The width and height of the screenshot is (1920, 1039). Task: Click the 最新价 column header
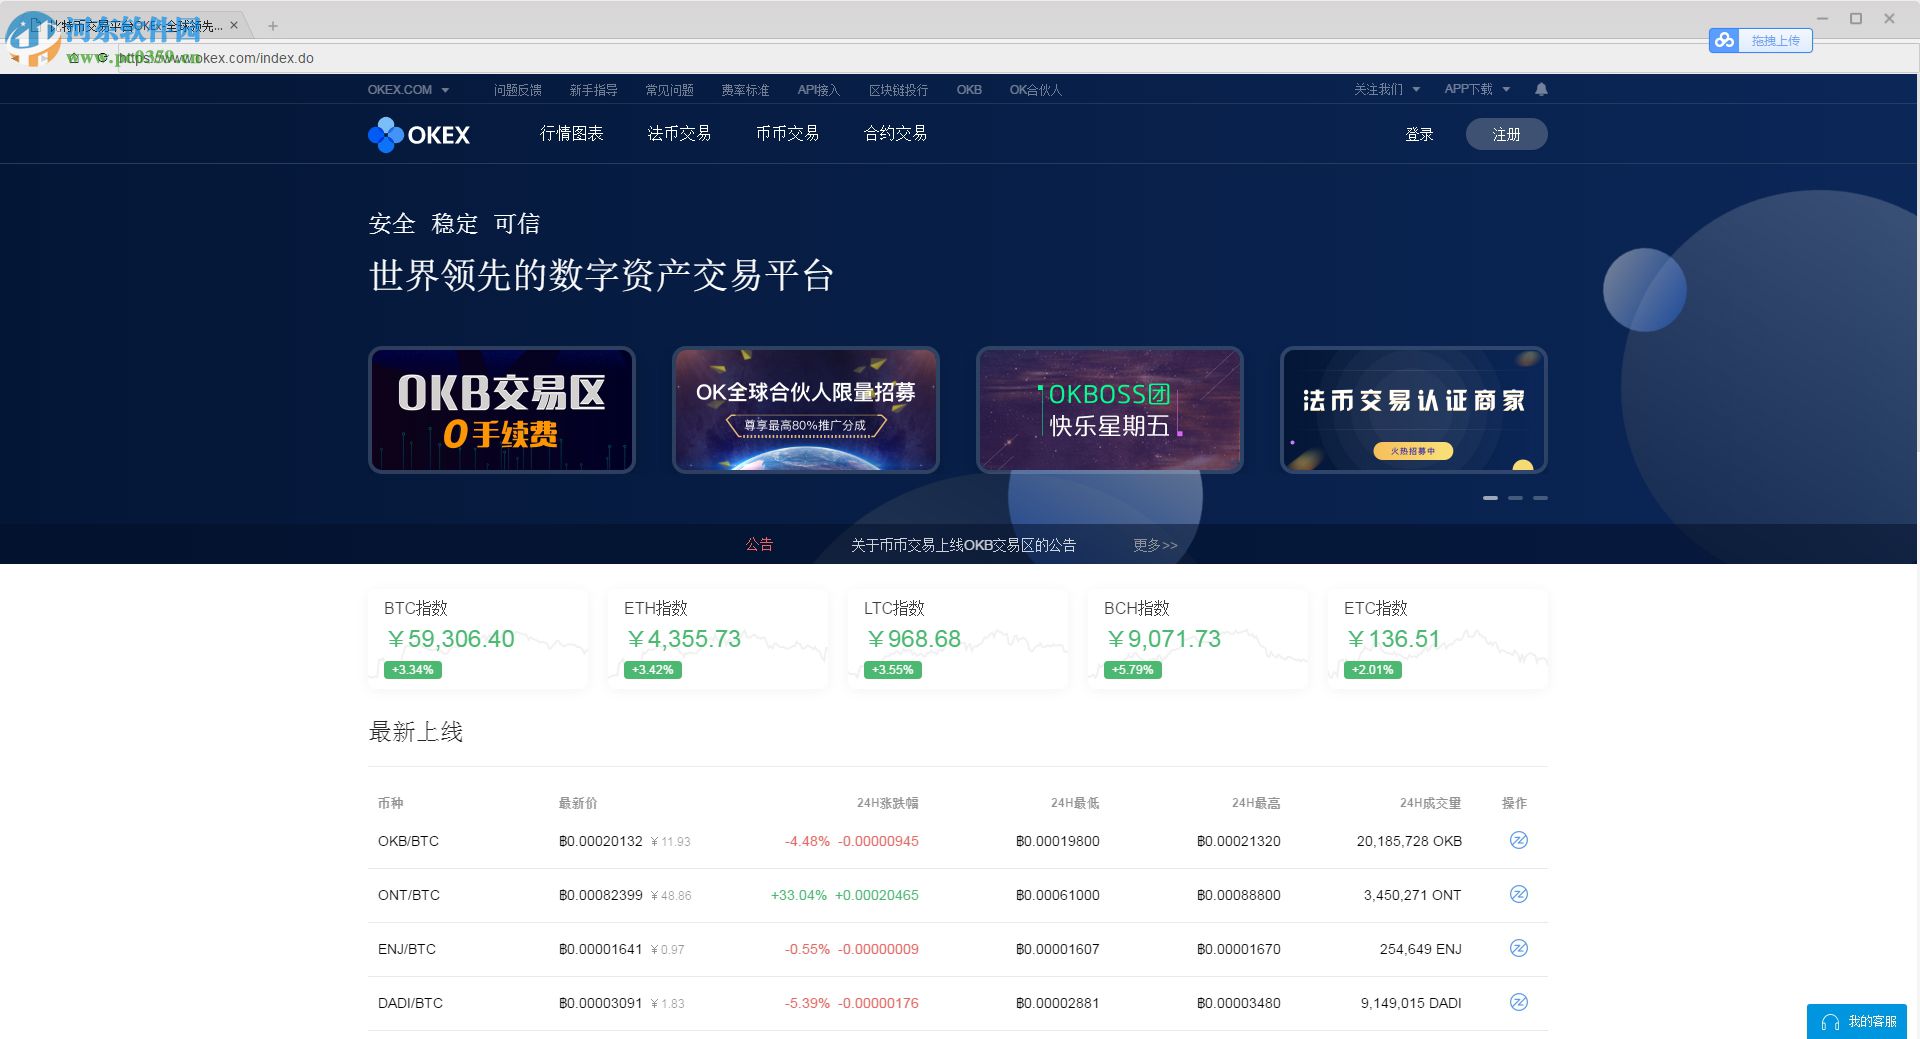(578, 803)
